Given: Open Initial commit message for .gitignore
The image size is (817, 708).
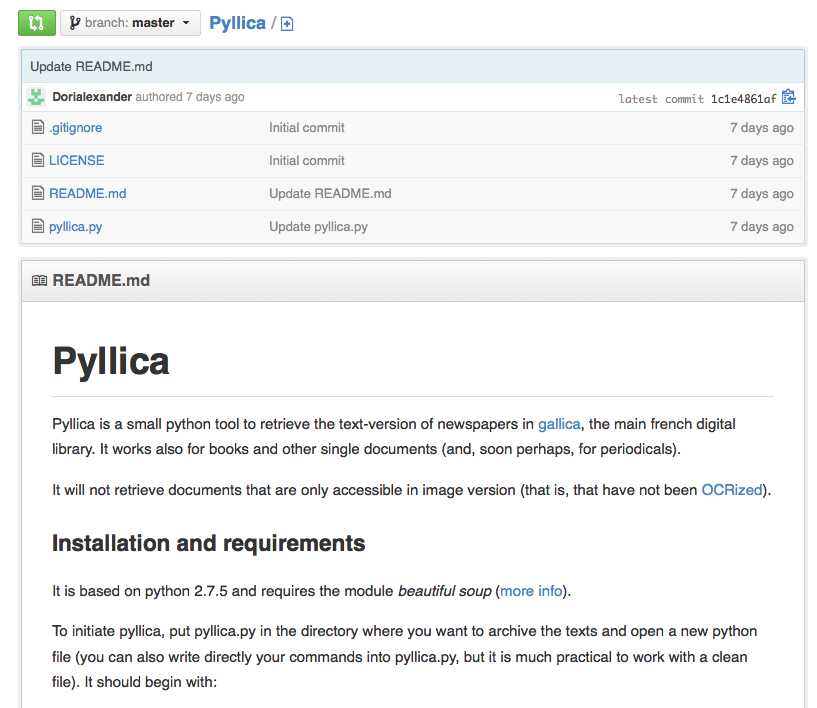Looking at the screenshot, I should point(307,128).
